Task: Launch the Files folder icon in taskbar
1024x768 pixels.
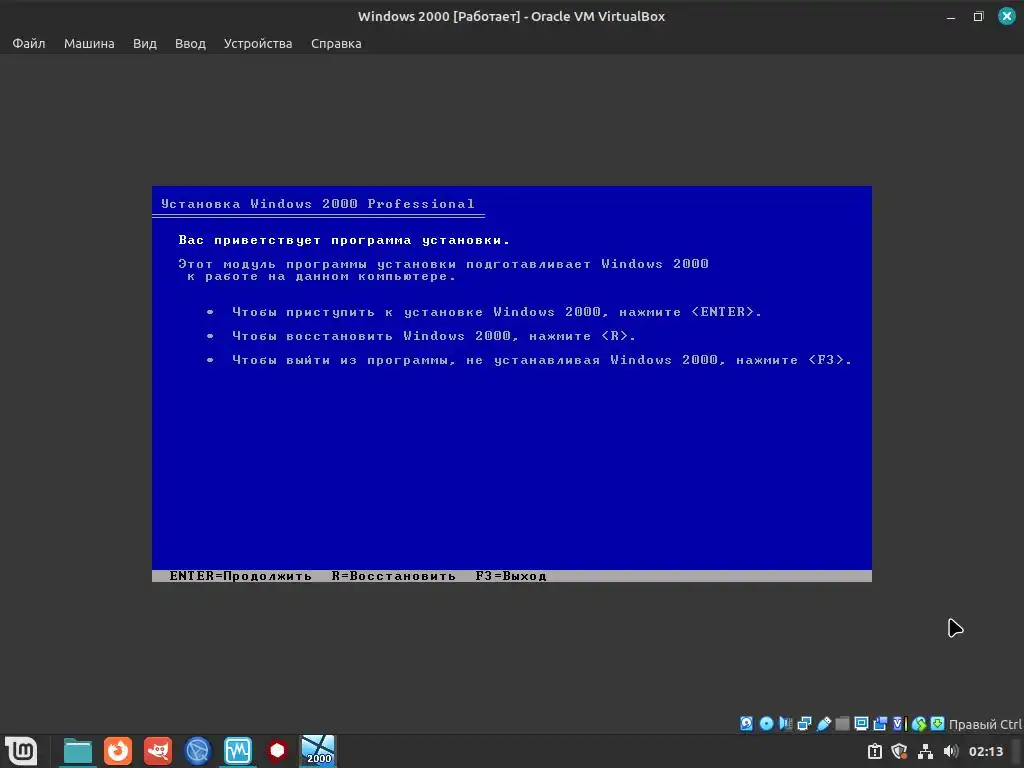Action: pyautogui.click(x=78, y=751)
